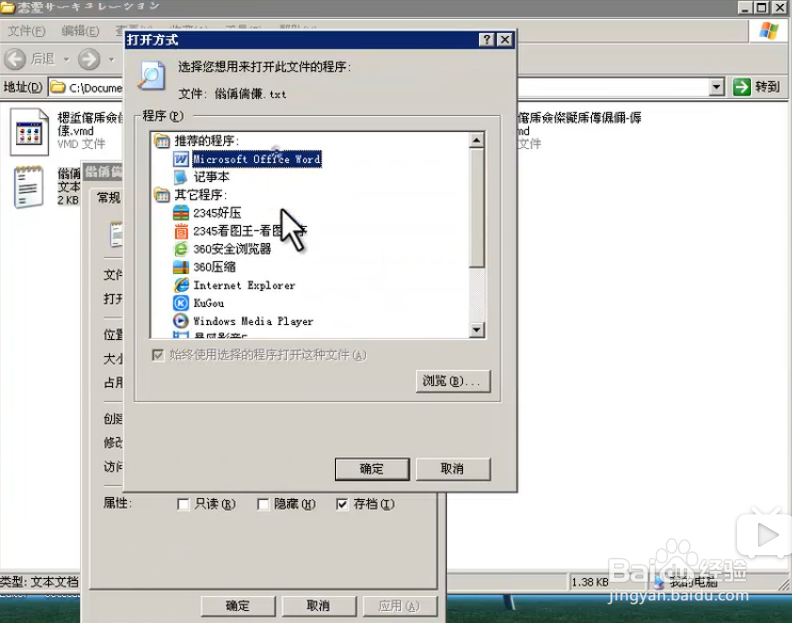The image size is (792, 623).
Task: Click 取消 in the Open With dialog
Action: coord(453,469)
